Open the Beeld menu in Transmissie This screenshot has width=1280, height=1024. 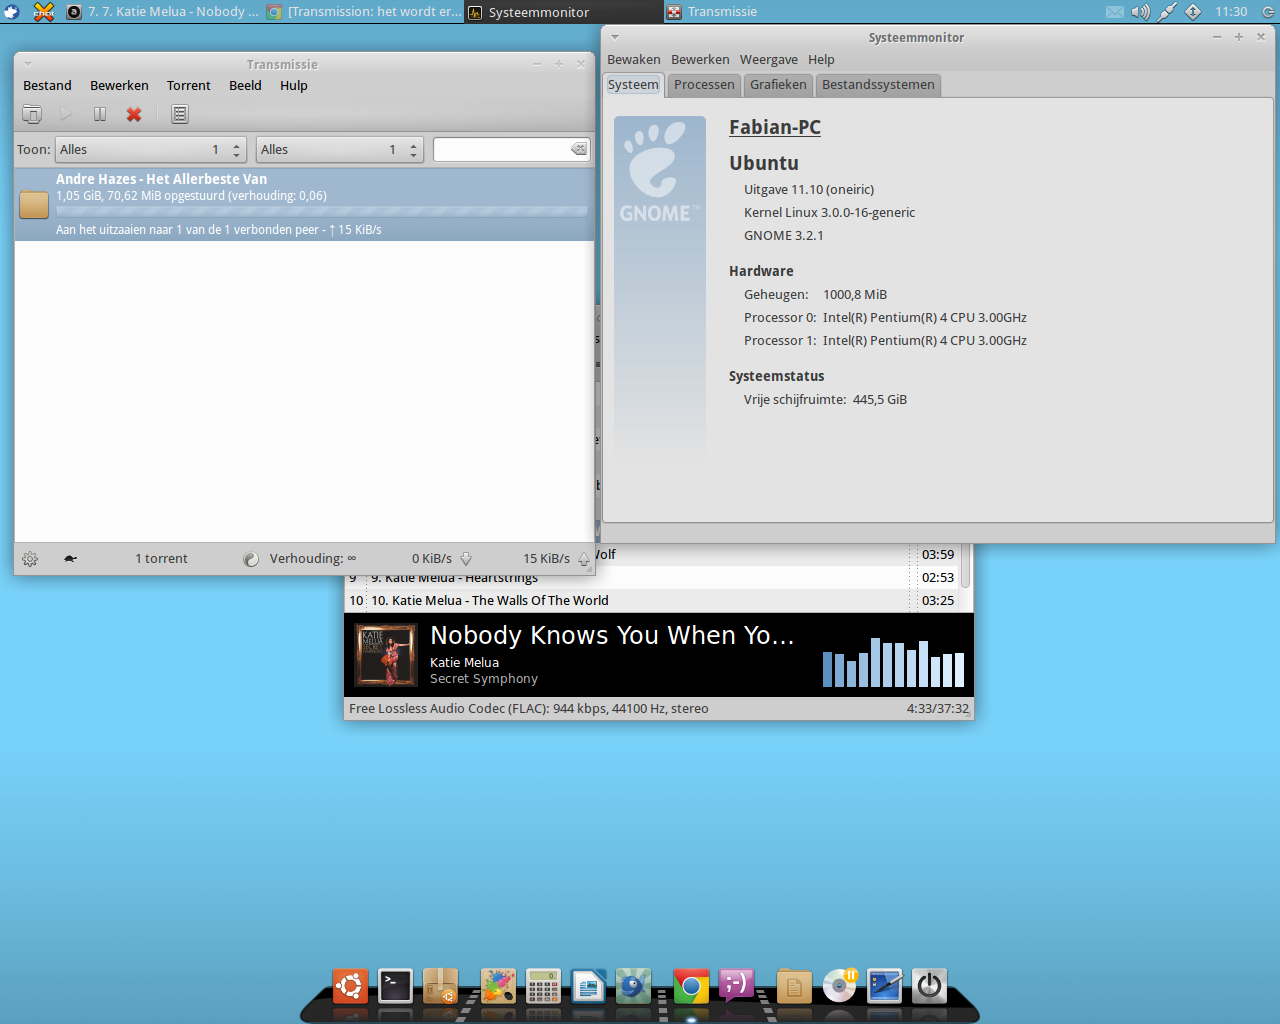click(245, 86)
